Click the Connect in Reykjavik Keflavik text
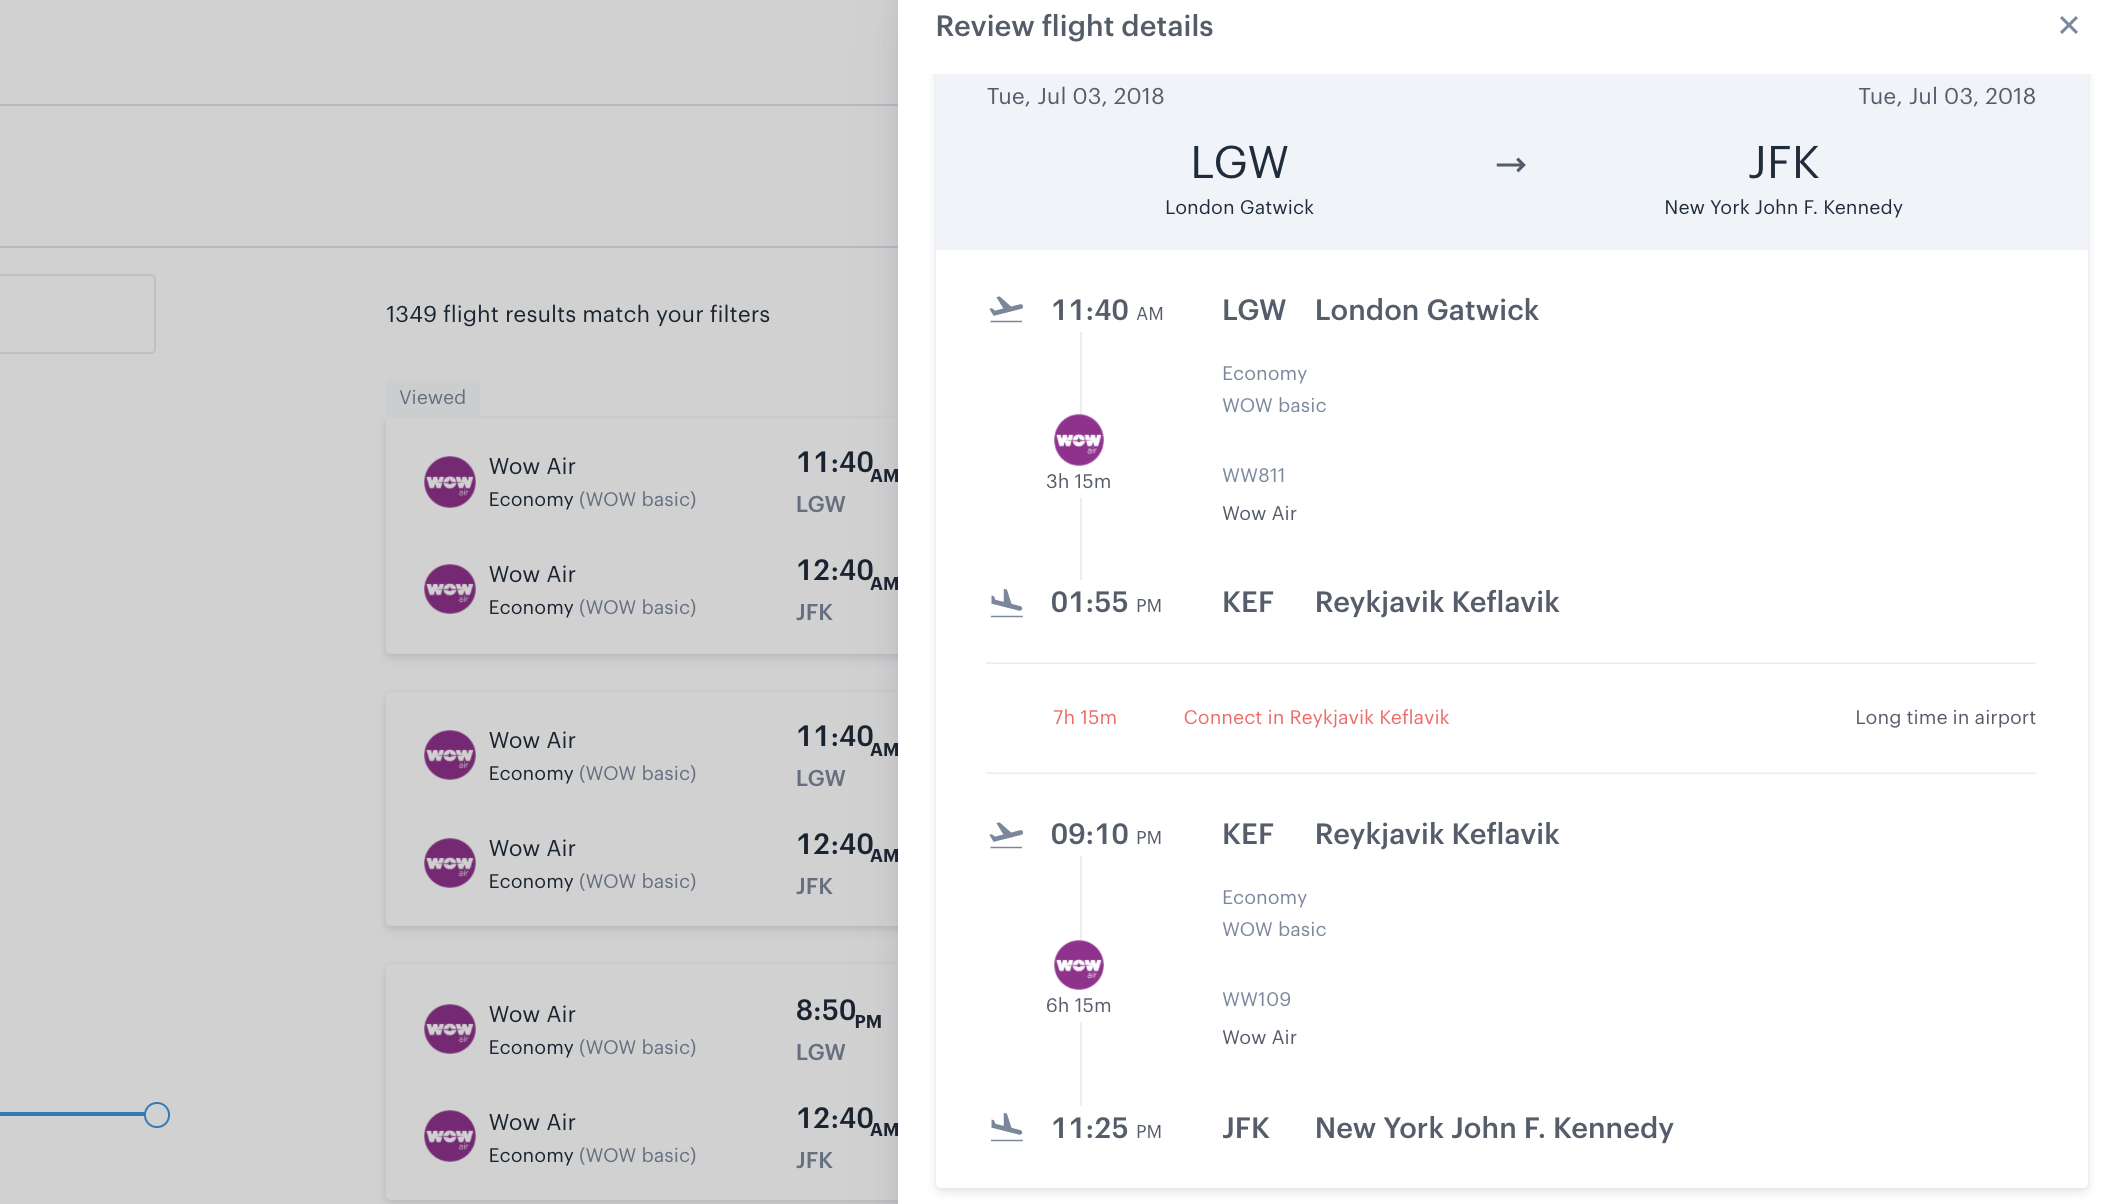The image size is (2106, 1204). click(x=1316, y=717)
